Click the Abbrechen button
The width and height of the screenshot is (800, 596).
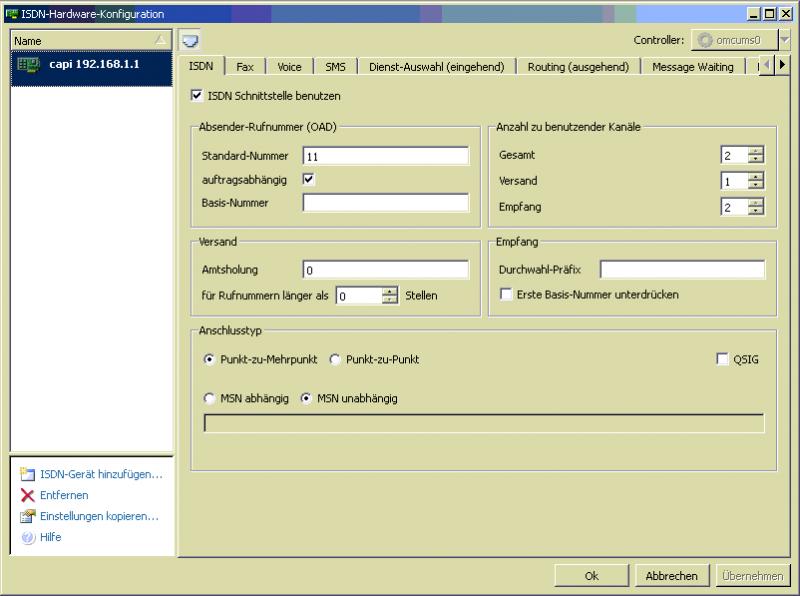click(671, 576)
